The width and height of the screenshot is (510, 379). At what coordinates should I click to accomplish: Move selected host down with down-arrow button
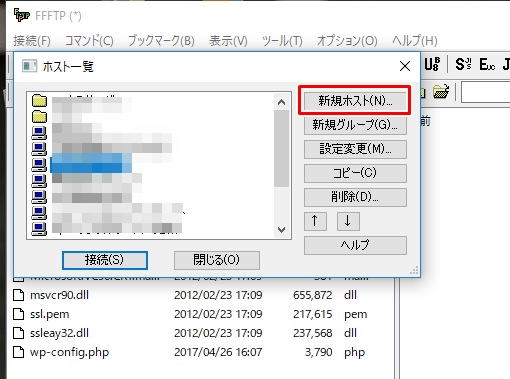click(x=348, y=221)
